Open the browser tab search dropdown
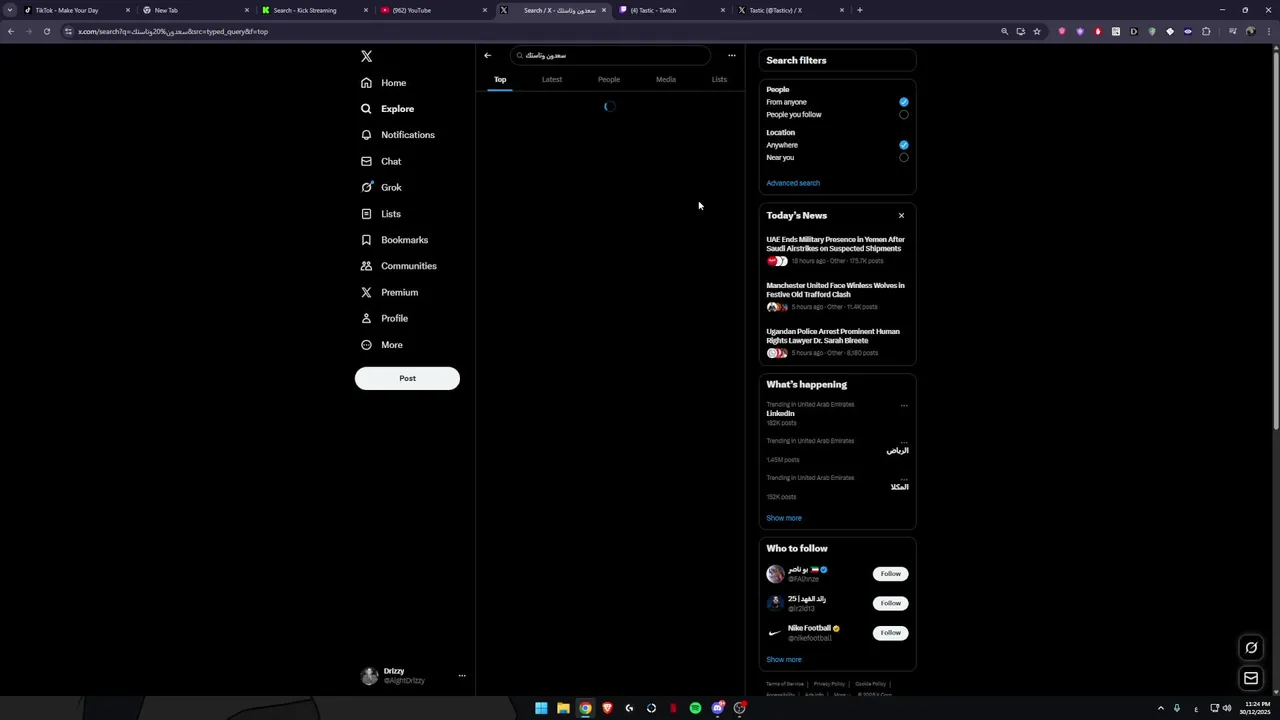 [x=10, y=10]
